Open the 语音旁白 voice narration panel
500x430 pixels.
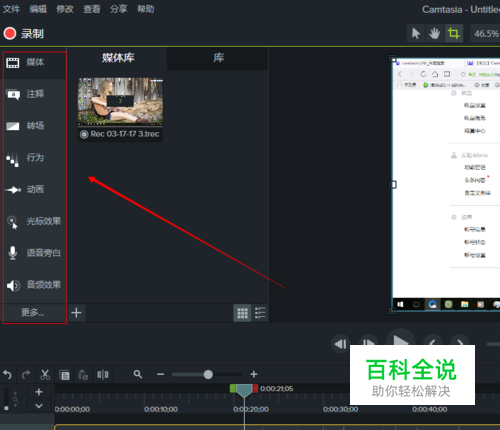[34, 253]
